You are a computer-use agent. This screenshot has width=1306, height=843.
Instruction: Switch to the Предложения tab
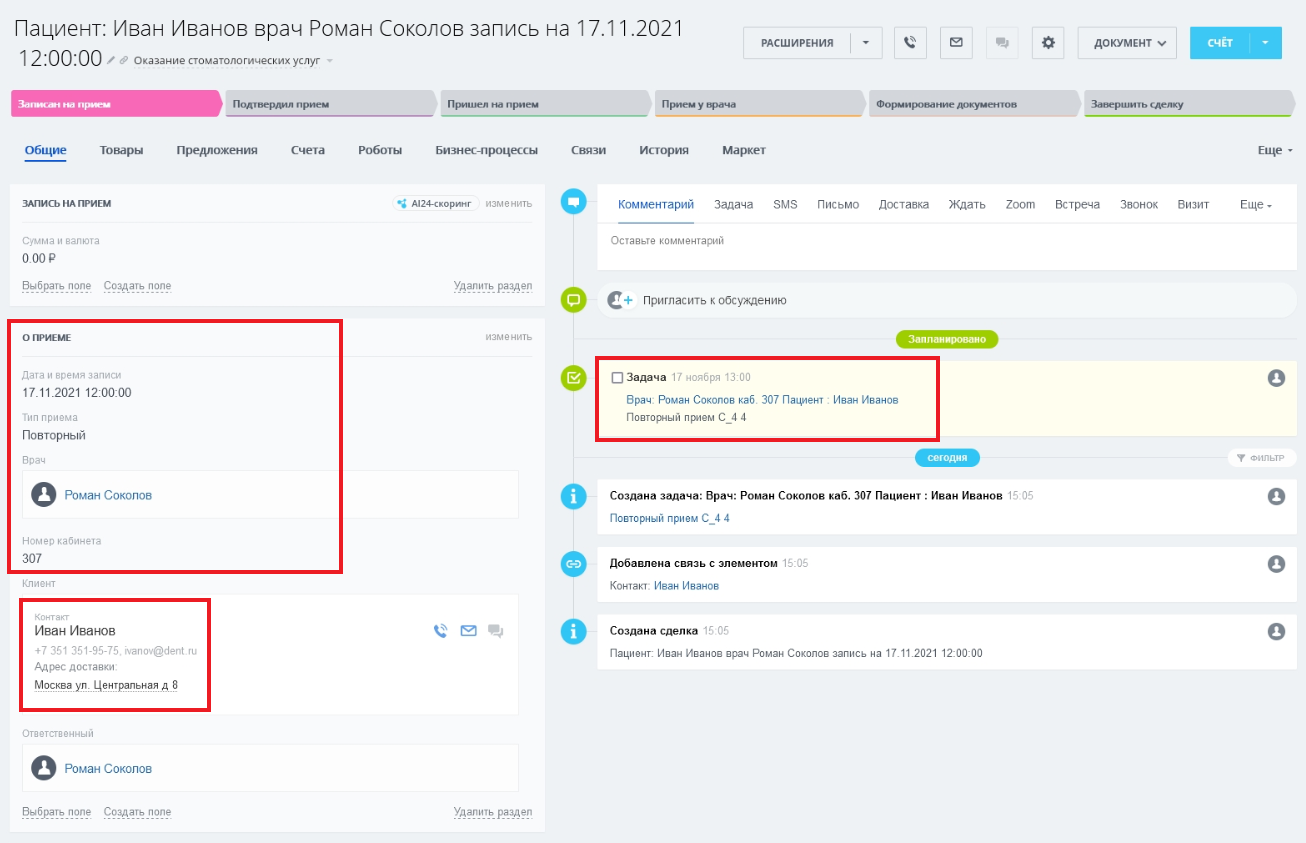217,150
